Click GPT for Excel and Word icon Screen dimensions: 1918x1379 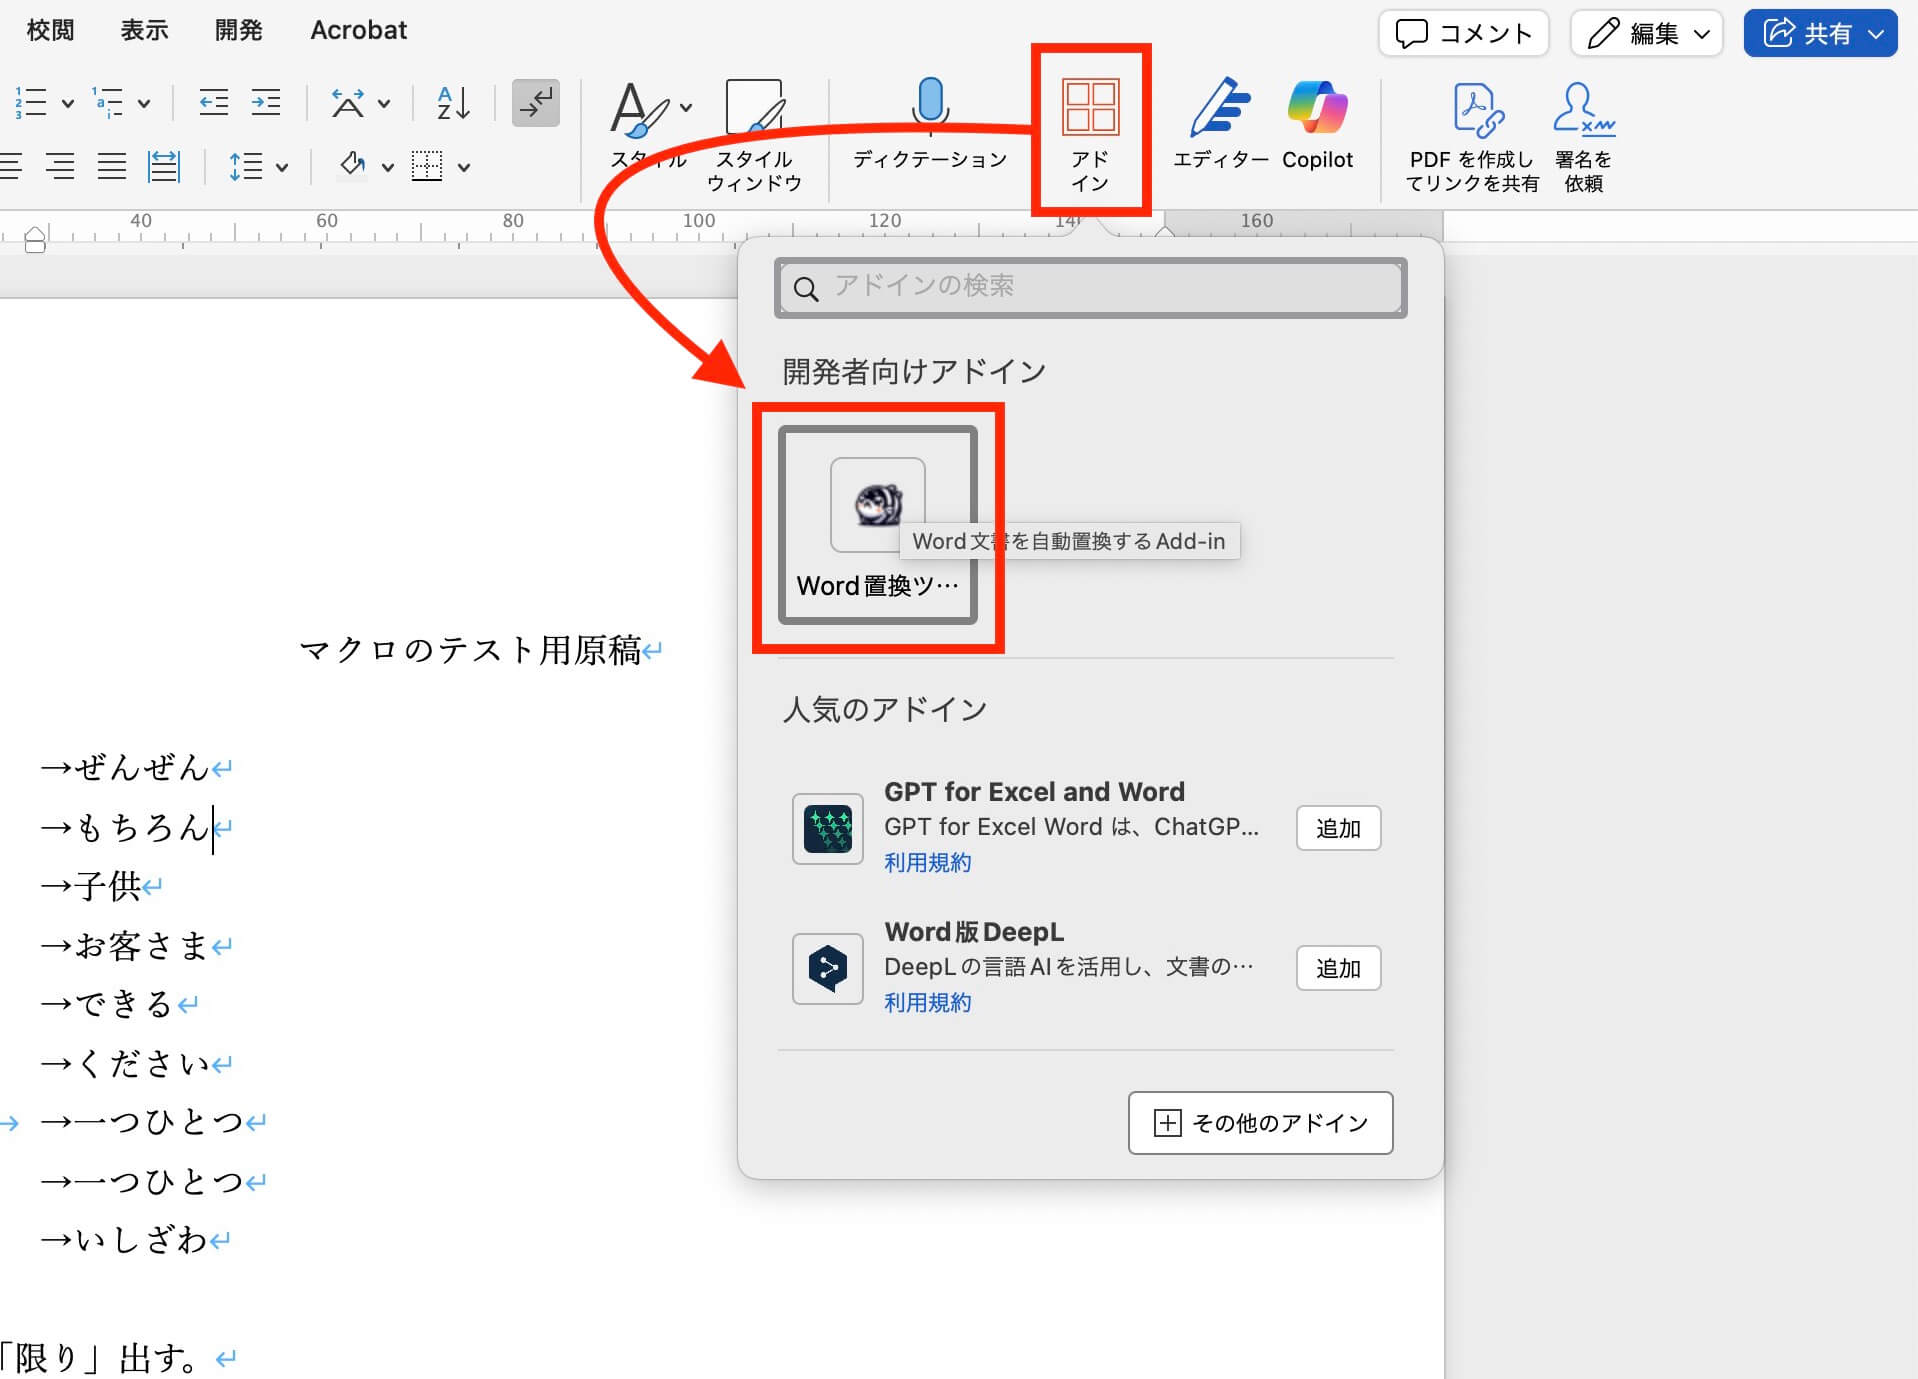(828, 828)
